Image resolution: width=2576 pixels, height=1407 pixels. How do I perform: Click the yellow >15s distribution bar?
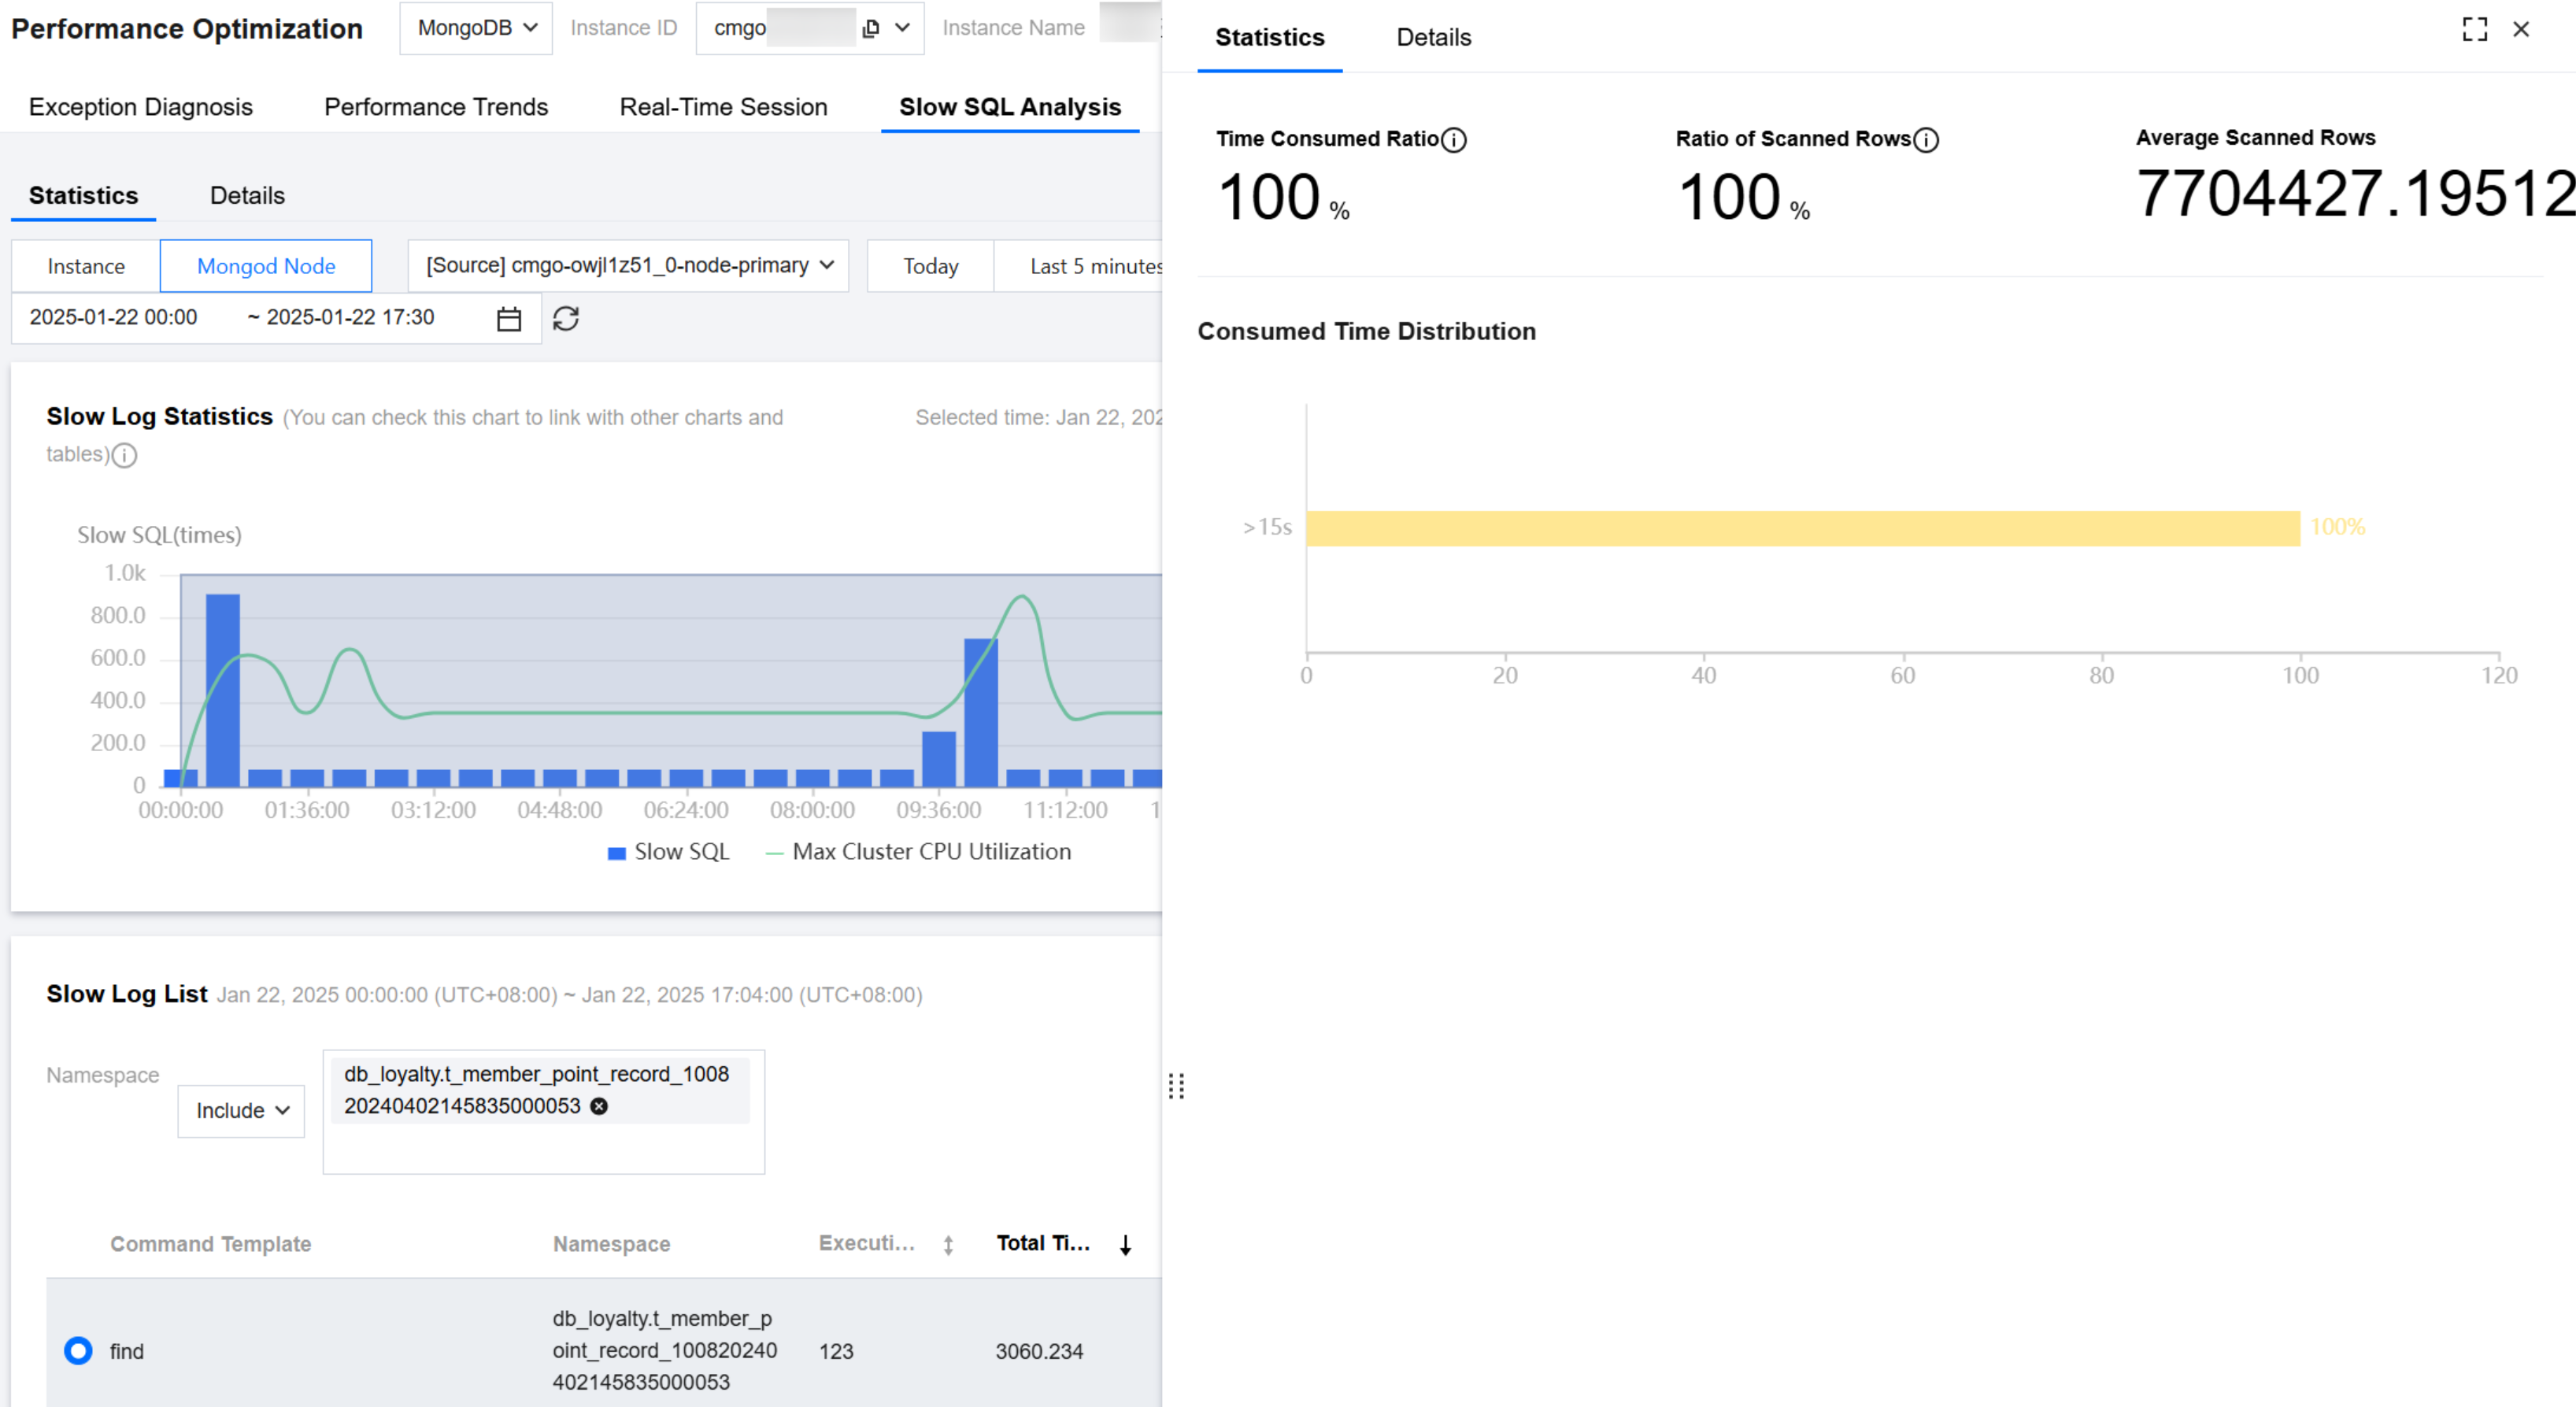[x=1802, y=528]
